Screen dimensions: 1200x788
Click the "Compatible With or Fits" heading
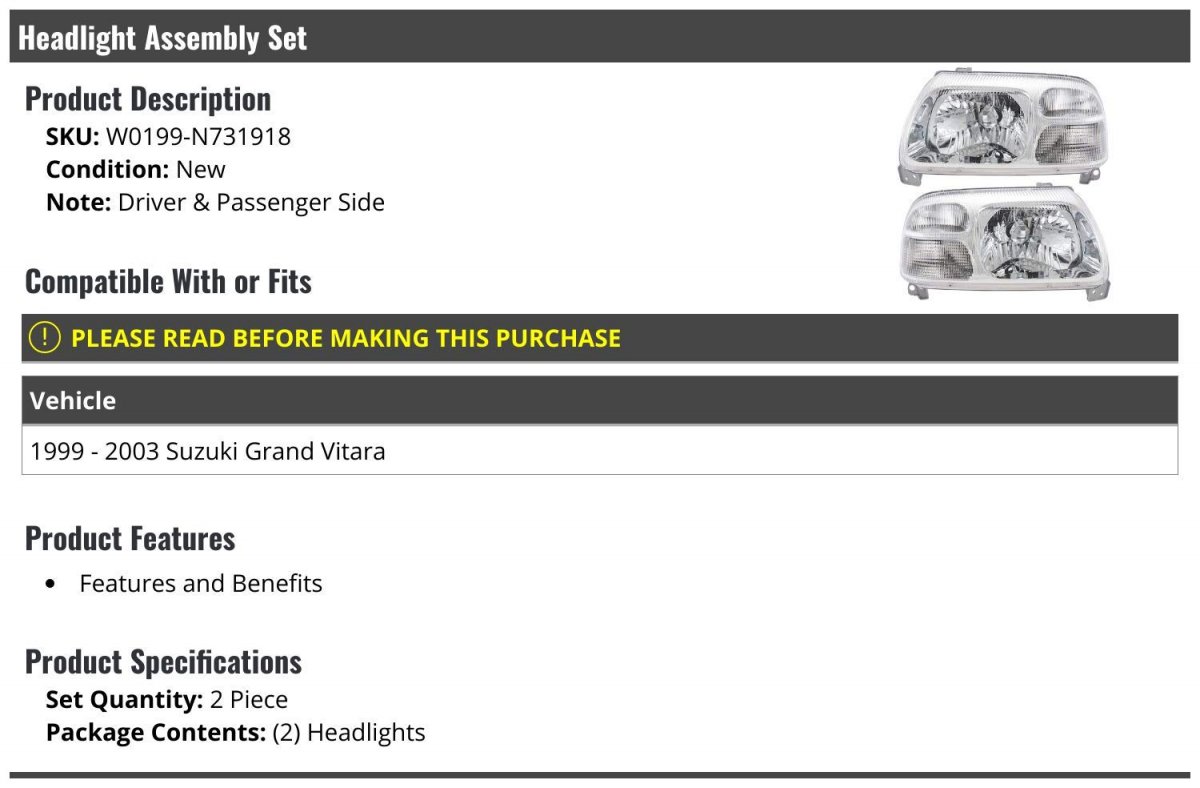coord(168,282)
